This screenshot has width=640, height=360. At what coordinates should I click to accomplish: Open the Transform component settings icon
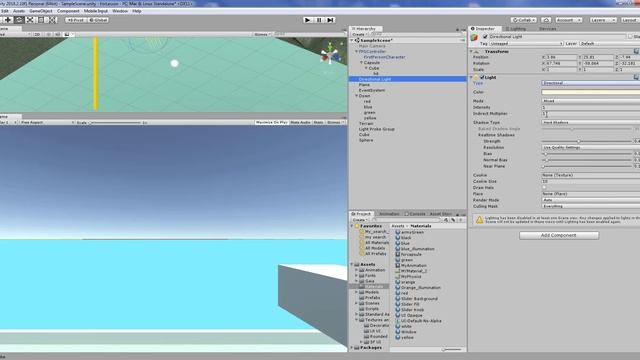pyautogui.click(x=636, y=51)
